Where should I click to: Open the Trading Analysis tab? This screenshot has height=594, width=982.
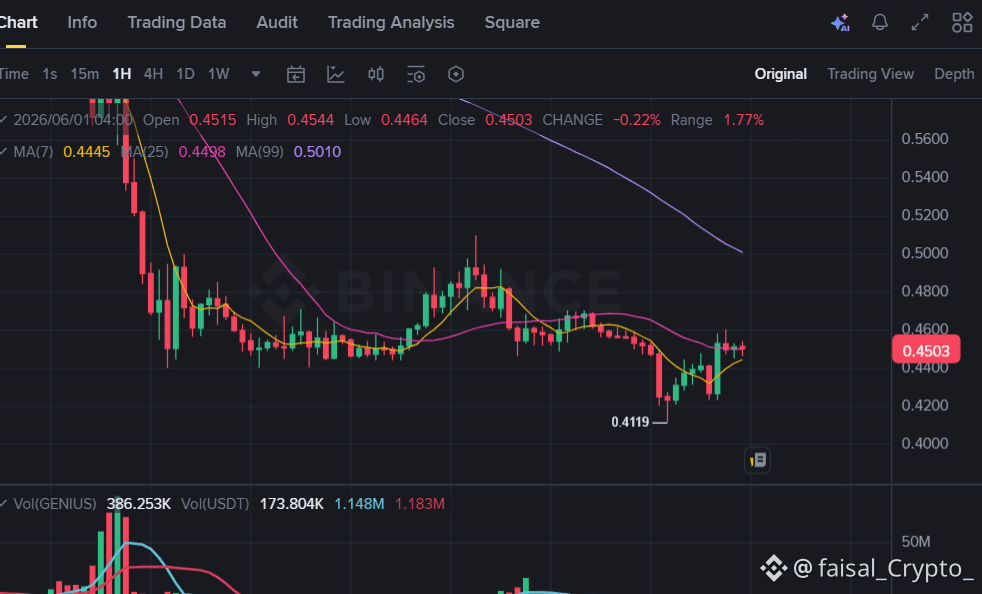(391, 23)
